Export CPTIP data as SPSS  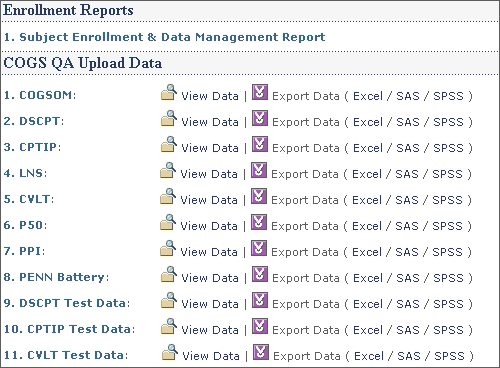coord(448,148)
